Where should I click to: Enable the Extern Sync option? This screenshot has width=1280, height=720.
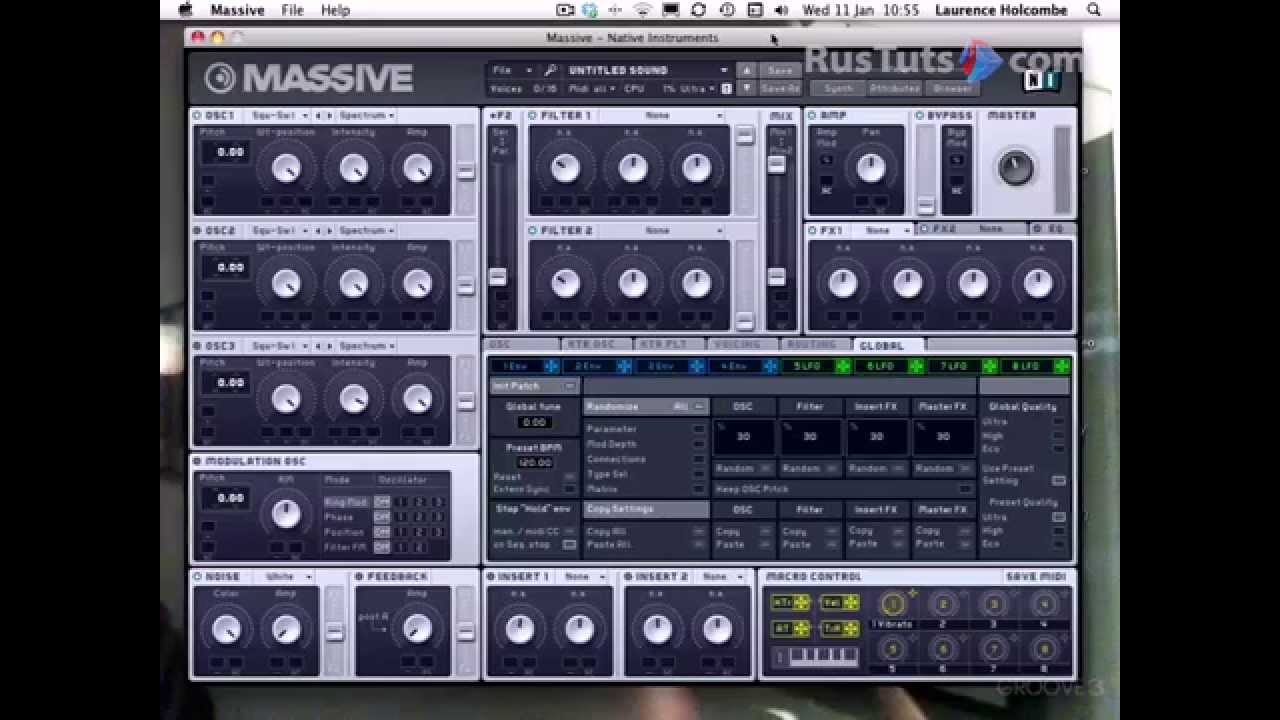(570, 490)
